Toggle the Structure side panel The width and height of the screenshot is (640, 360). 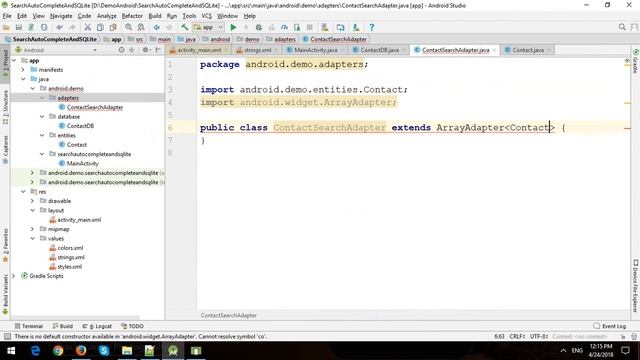tap(5, 107)
